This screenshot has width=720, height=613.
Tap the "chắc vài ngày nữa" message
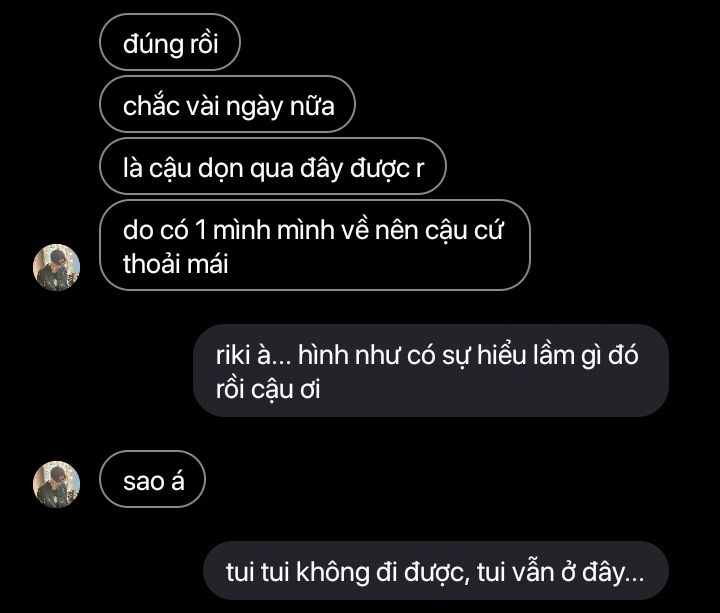[x=227, y=104]
